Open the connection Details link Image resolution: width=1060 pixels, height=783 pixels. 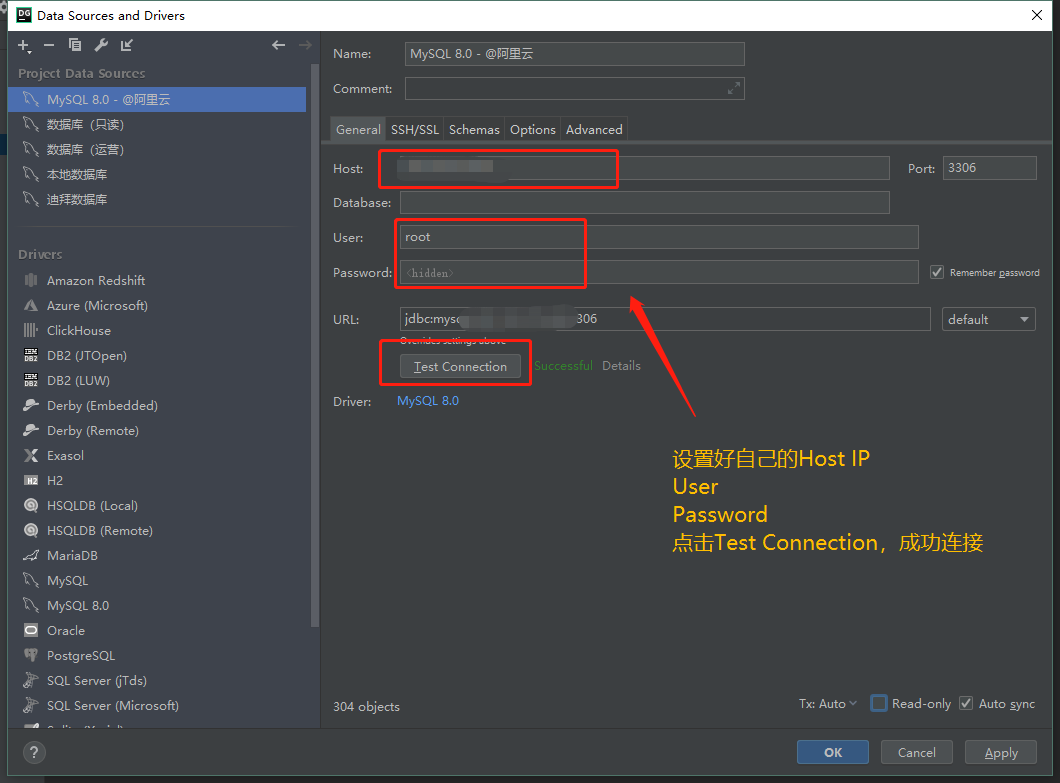[621, 366]
